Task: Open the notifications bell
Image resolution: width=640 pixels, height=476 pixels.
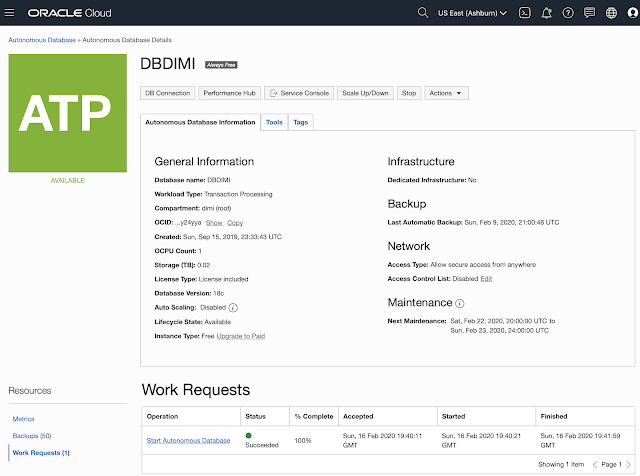Action: (x=546, y=13)
